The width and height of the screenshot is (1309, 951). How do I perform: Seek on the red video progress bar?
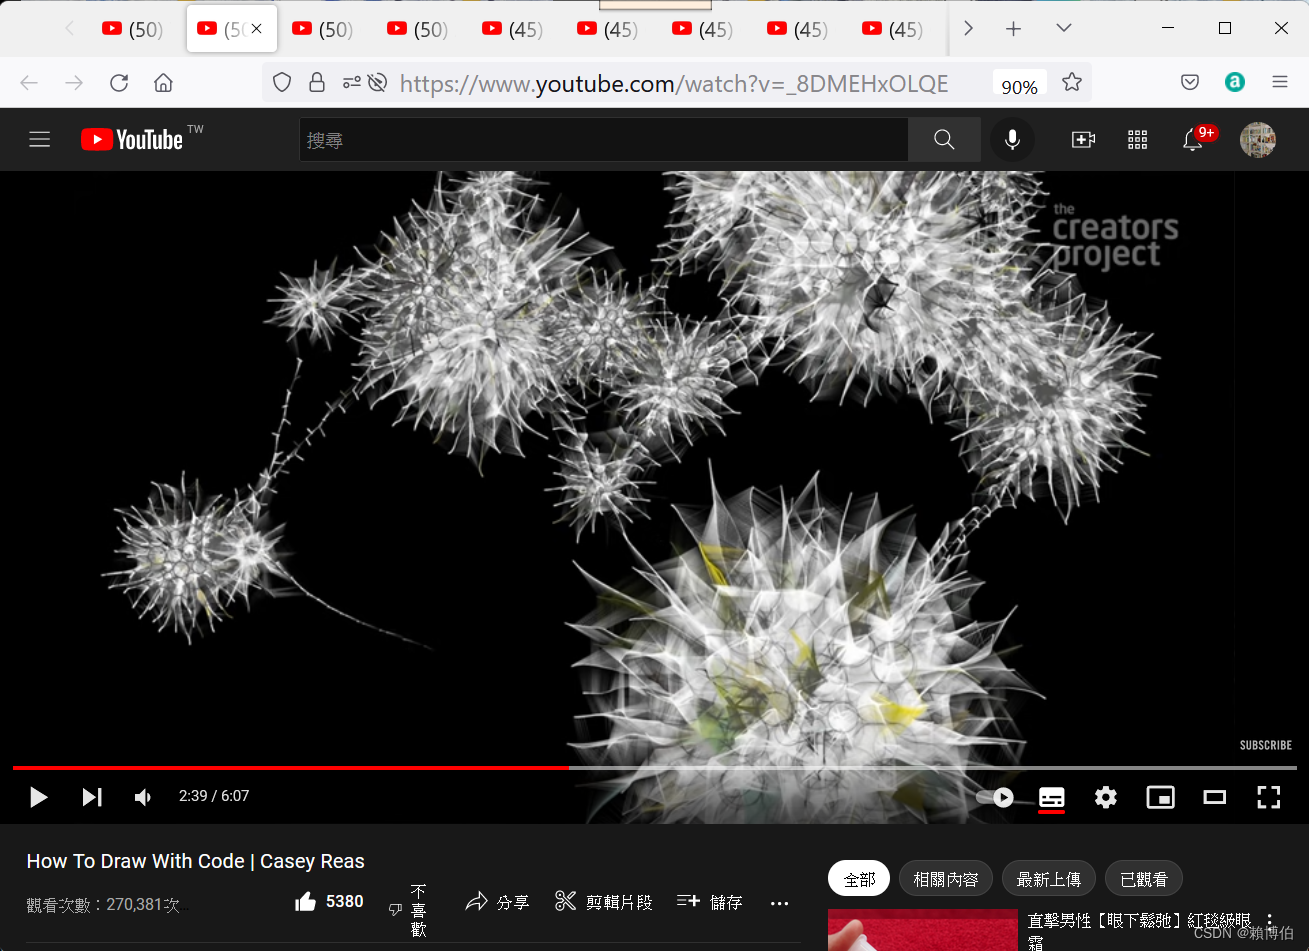click(654, 768)
